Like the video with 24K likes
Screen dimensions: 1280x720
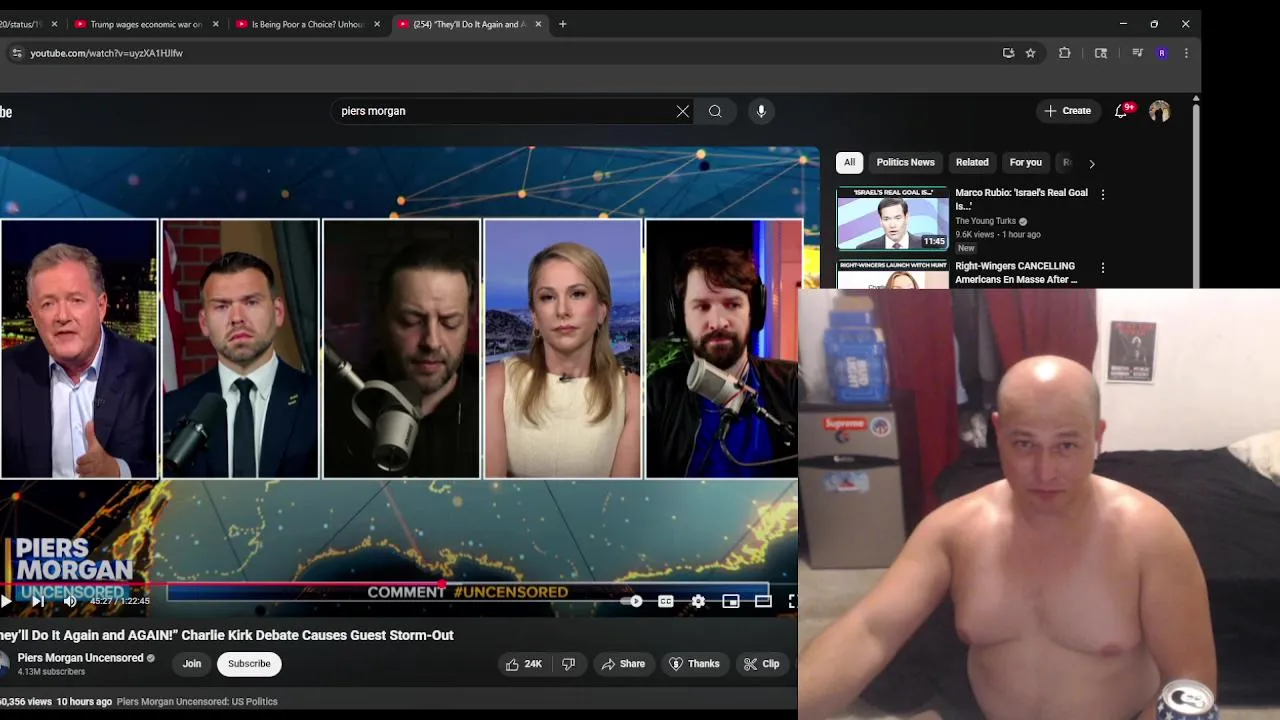tap(523, 664)
